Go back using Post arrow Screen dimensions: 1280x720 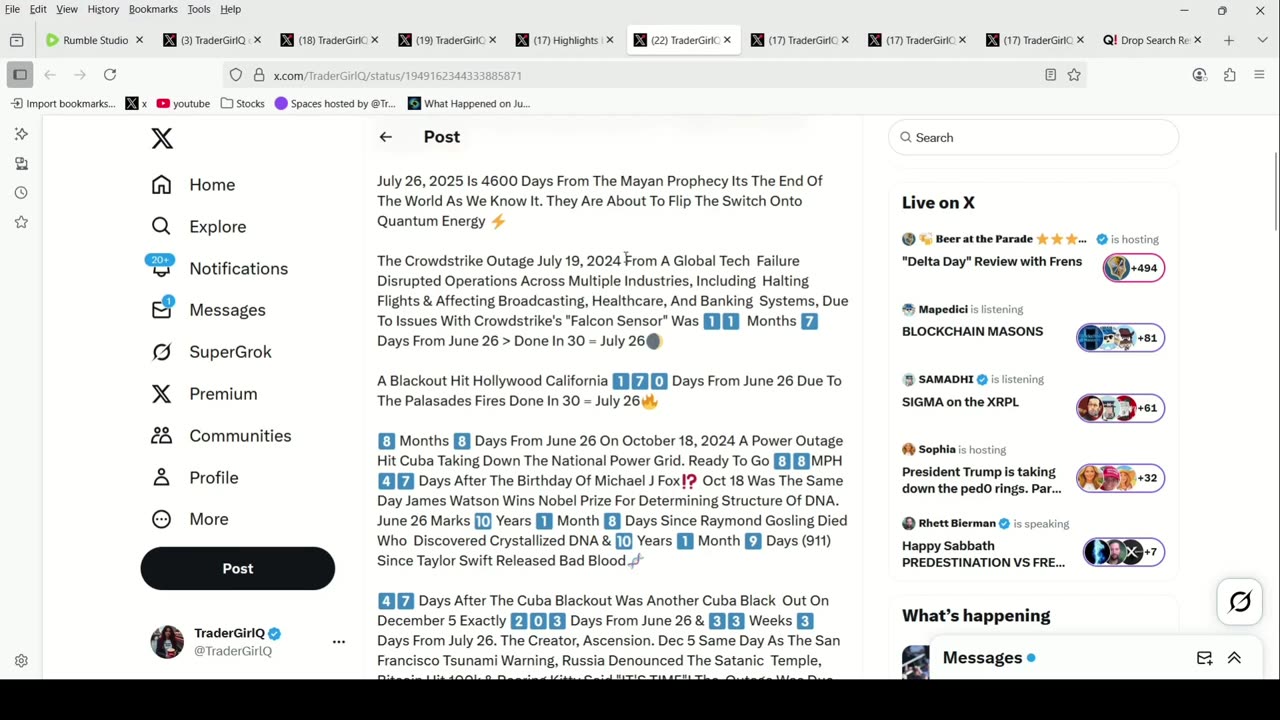(386, 137)
